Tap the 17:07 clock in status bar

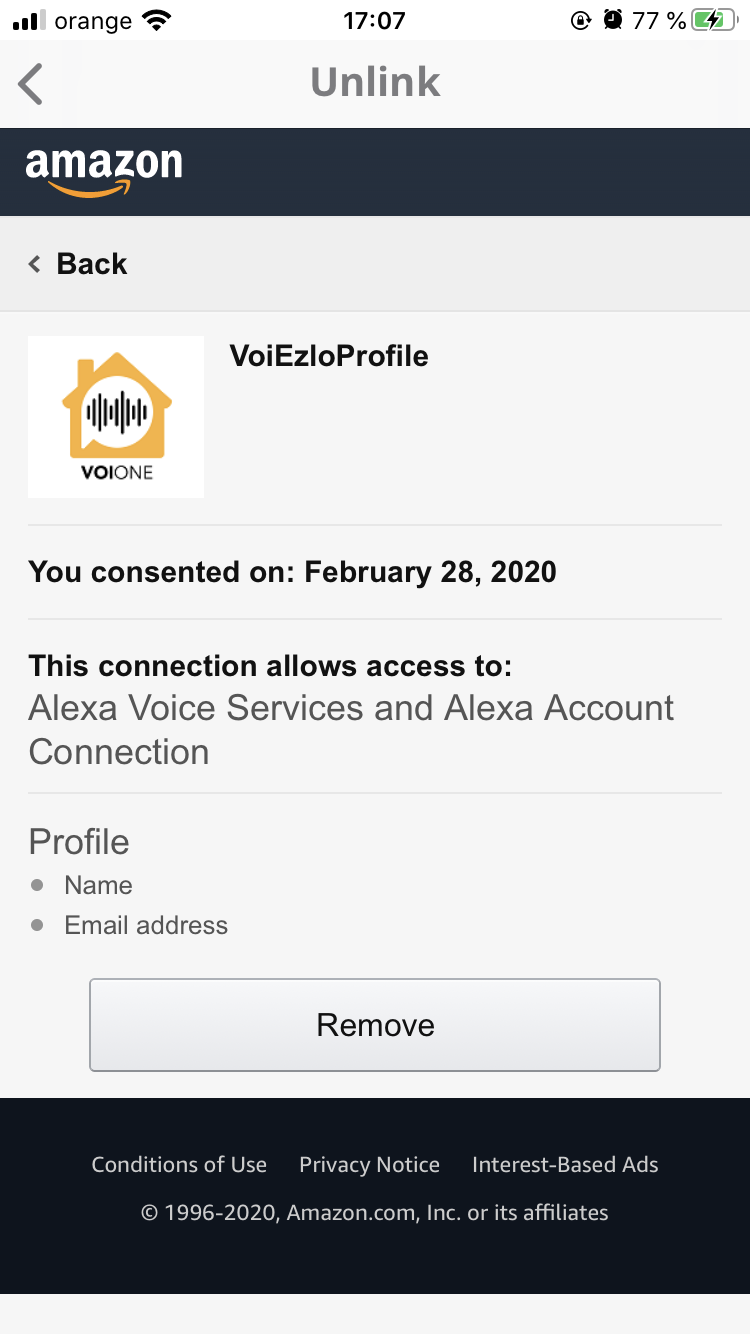point(374,20)
